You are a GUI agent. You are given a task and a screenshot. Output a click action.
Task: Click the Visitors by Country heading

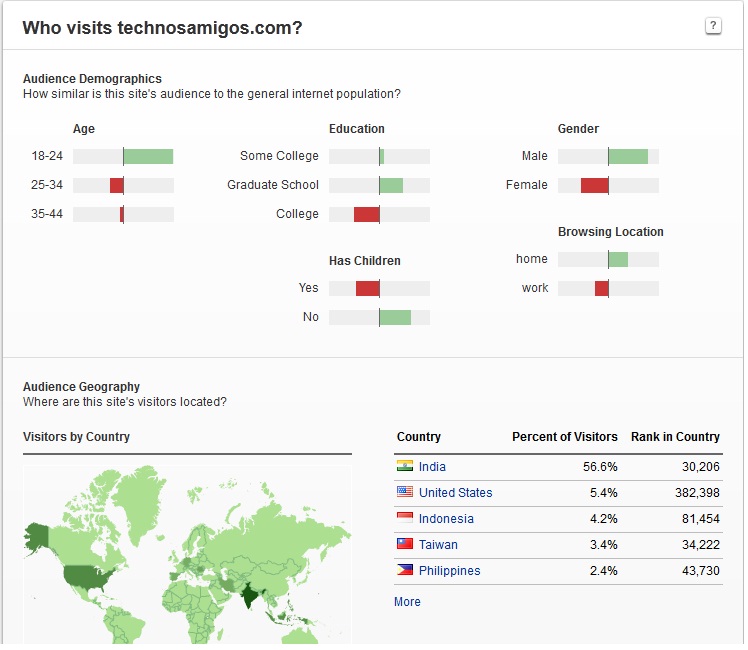76,439
